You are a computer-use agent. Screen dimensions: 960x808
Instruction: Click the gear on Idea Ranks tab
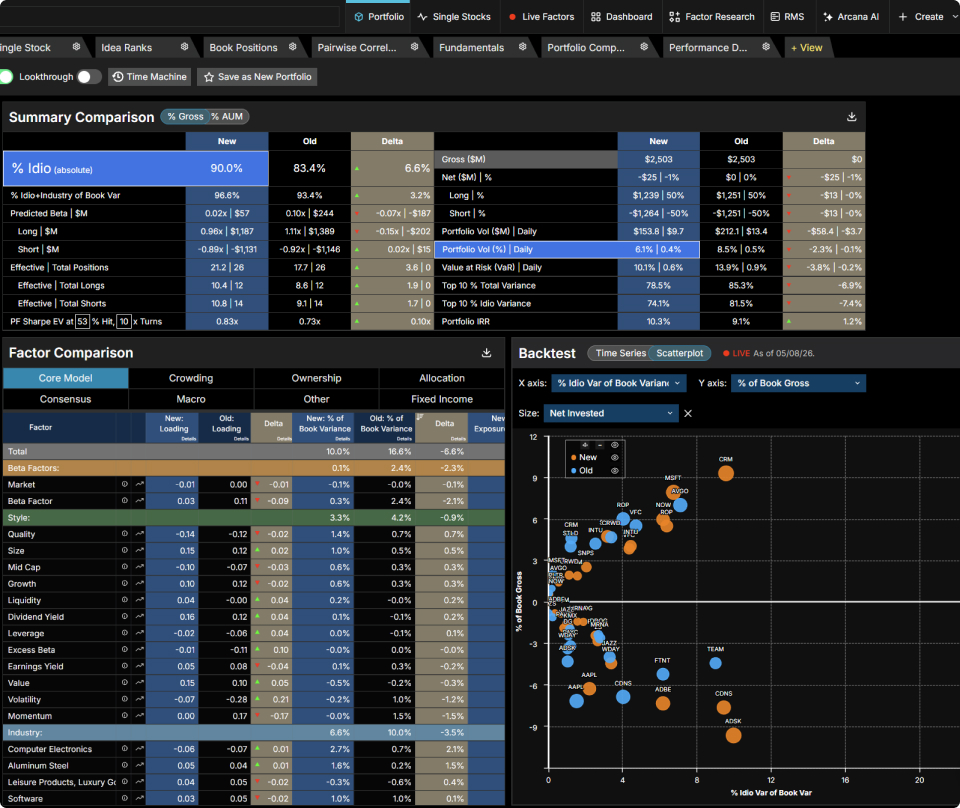[x=184, y=47]
